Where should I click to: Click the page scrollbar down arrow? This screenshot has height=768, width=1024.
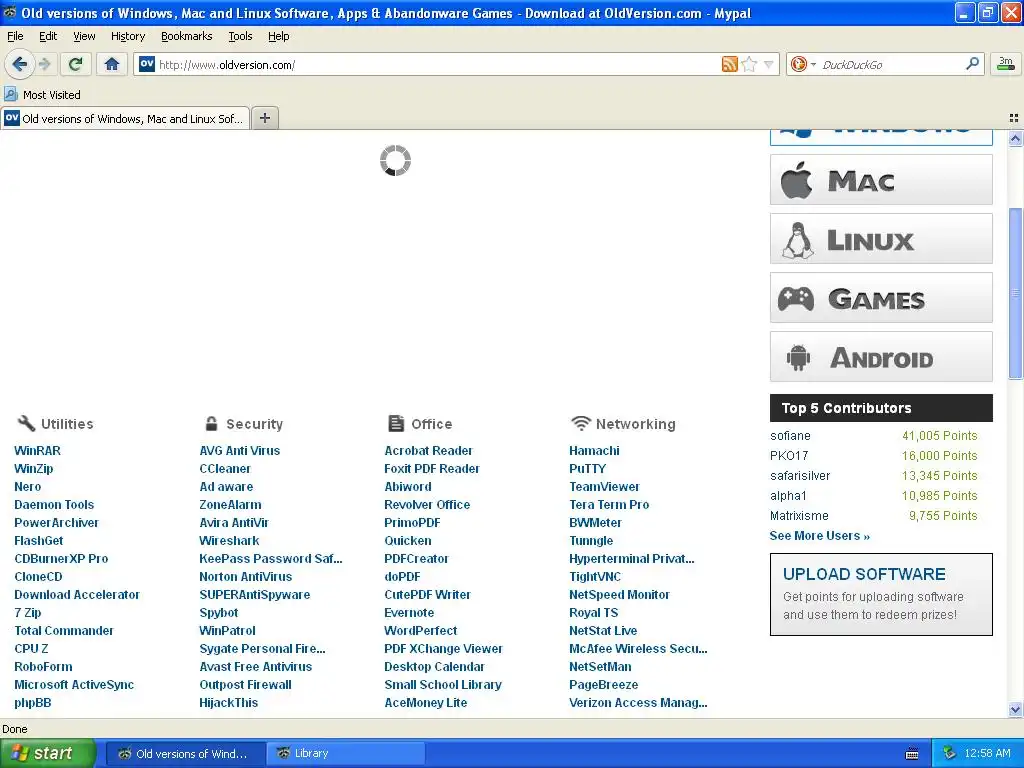coord(1015,709)
